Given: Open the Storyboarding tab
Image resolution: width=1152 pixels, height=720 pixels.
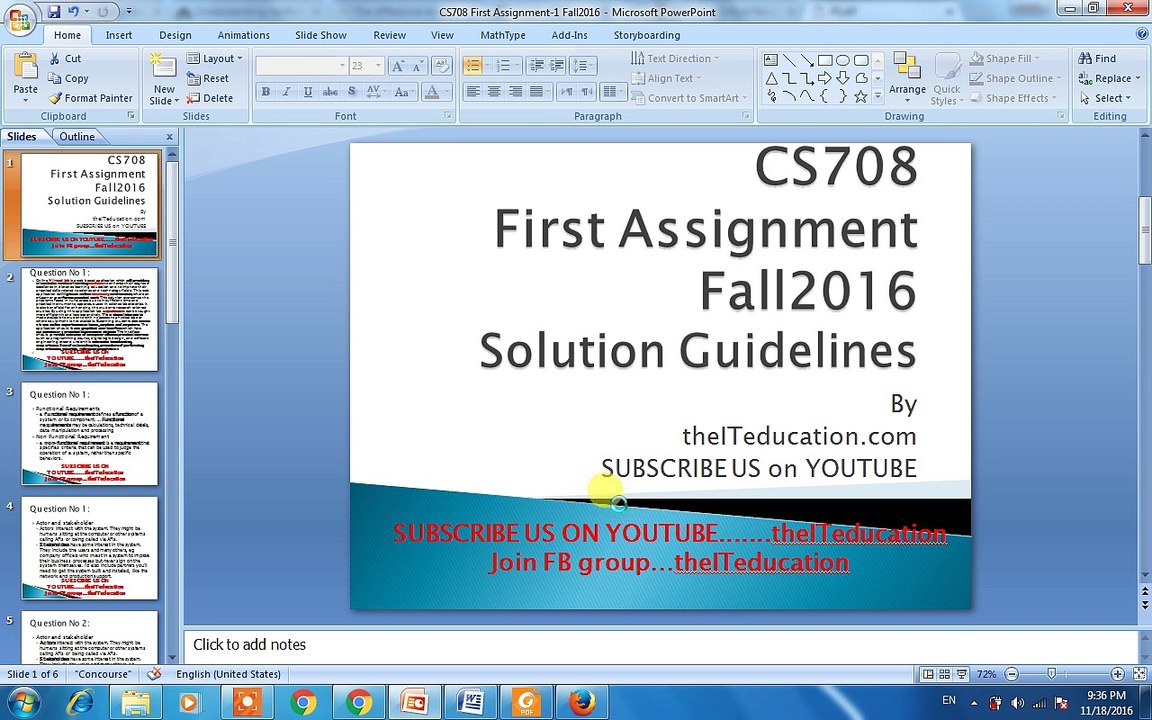Looking at the screenshot, I should (647, 35).
